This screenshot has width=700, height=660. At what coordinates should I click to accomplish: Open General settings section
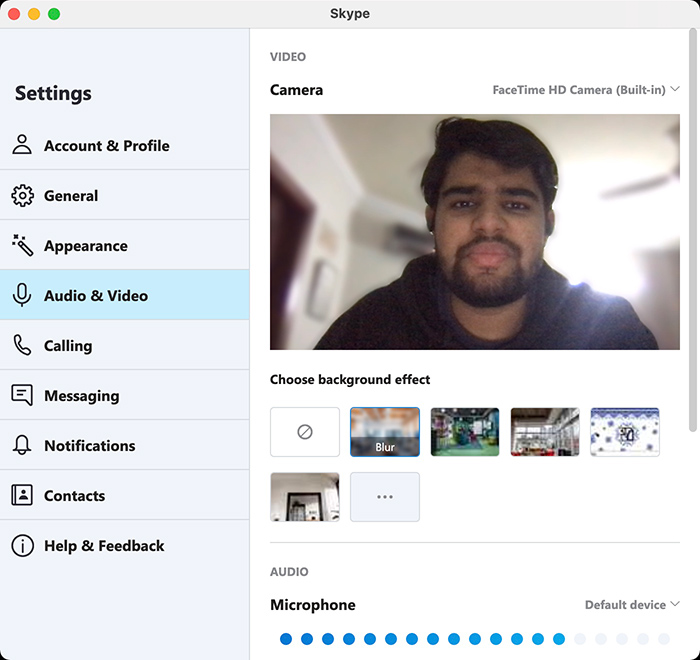coord(125,195)
